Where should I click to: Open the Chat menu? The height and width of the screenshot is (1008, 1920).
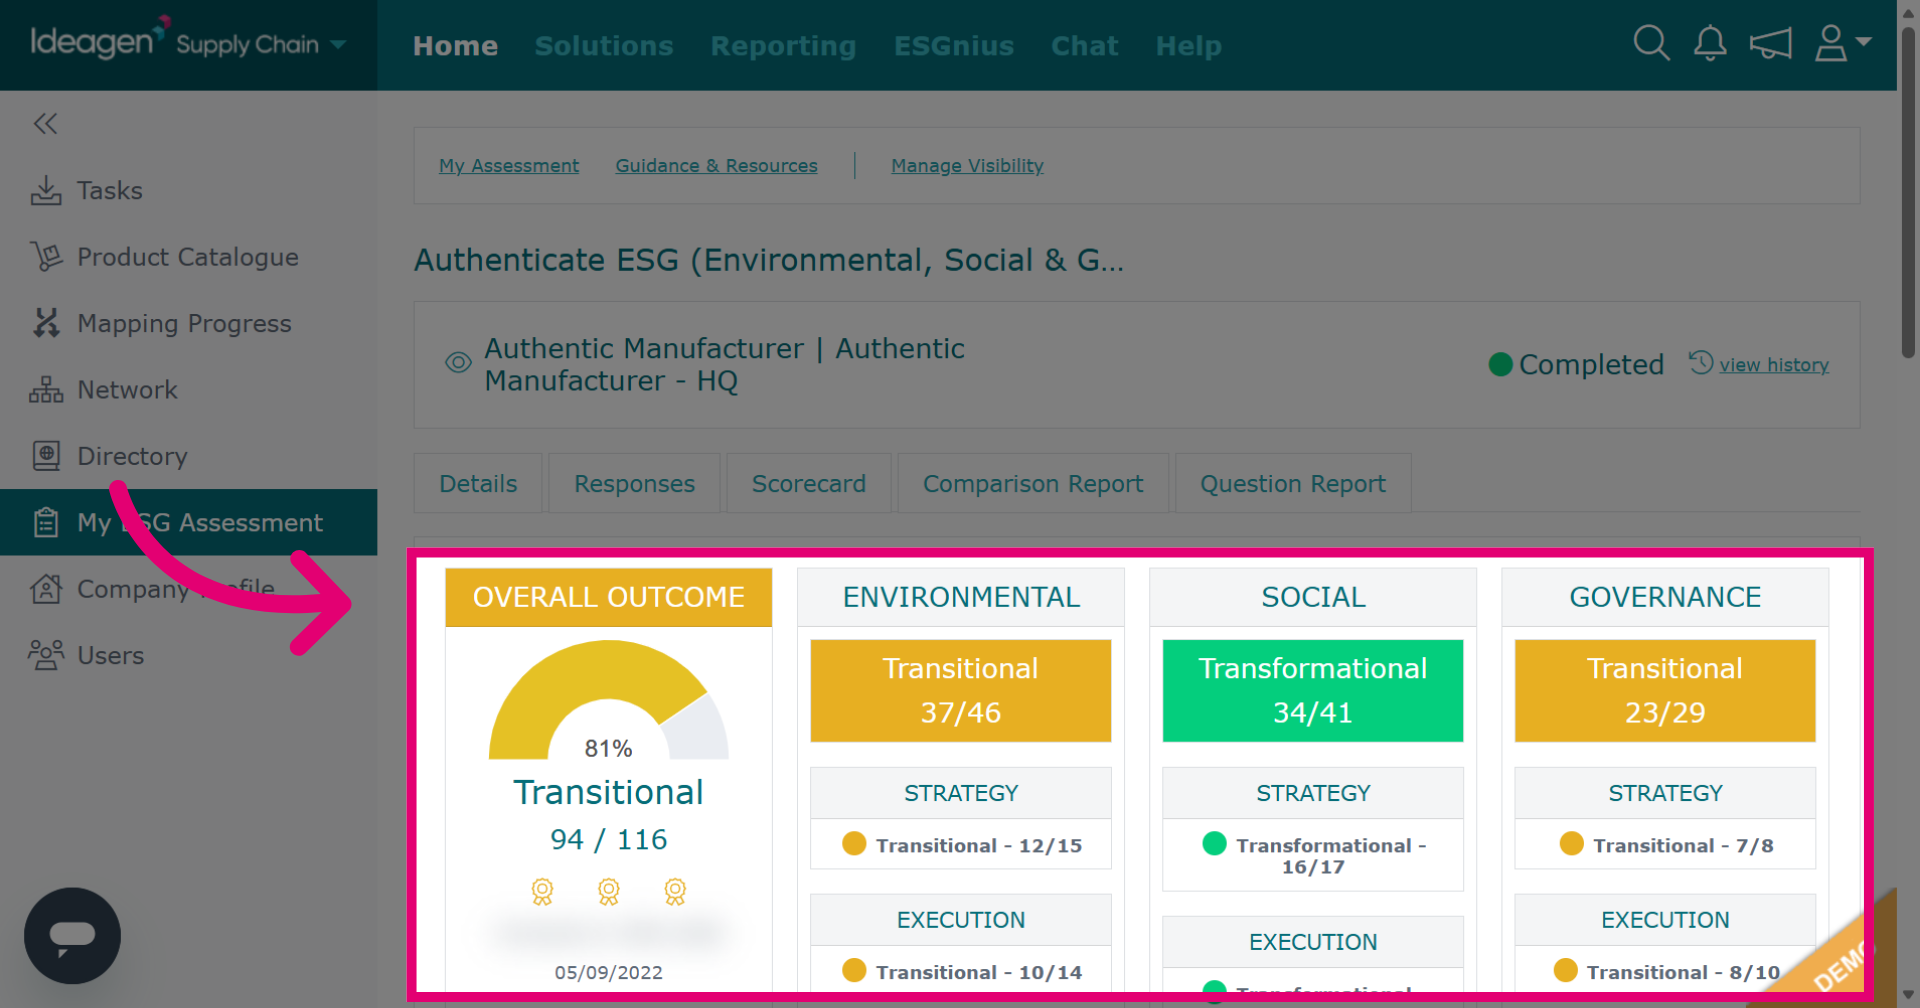pyautogui.click(x=1085, y=46)
